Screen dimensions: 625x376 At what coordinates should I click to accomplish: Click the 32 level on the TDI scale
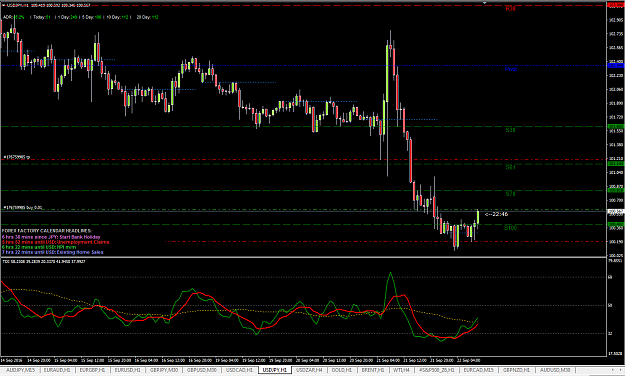pyautogui.click(x=610, y=333)
